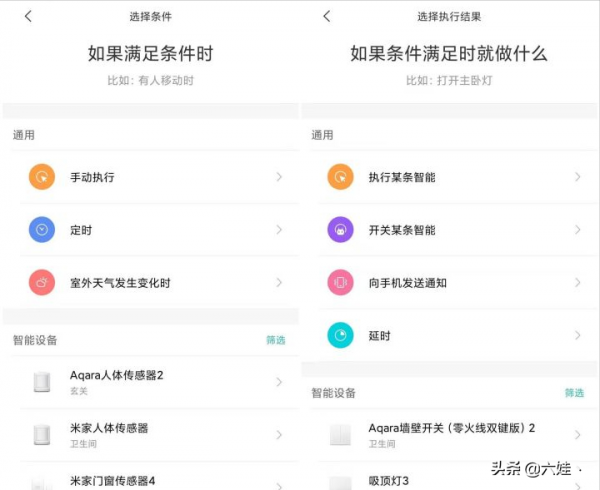Tap the orange 手动执行 icon
Screen dimensions: 600x490
[x=42, y=177]
